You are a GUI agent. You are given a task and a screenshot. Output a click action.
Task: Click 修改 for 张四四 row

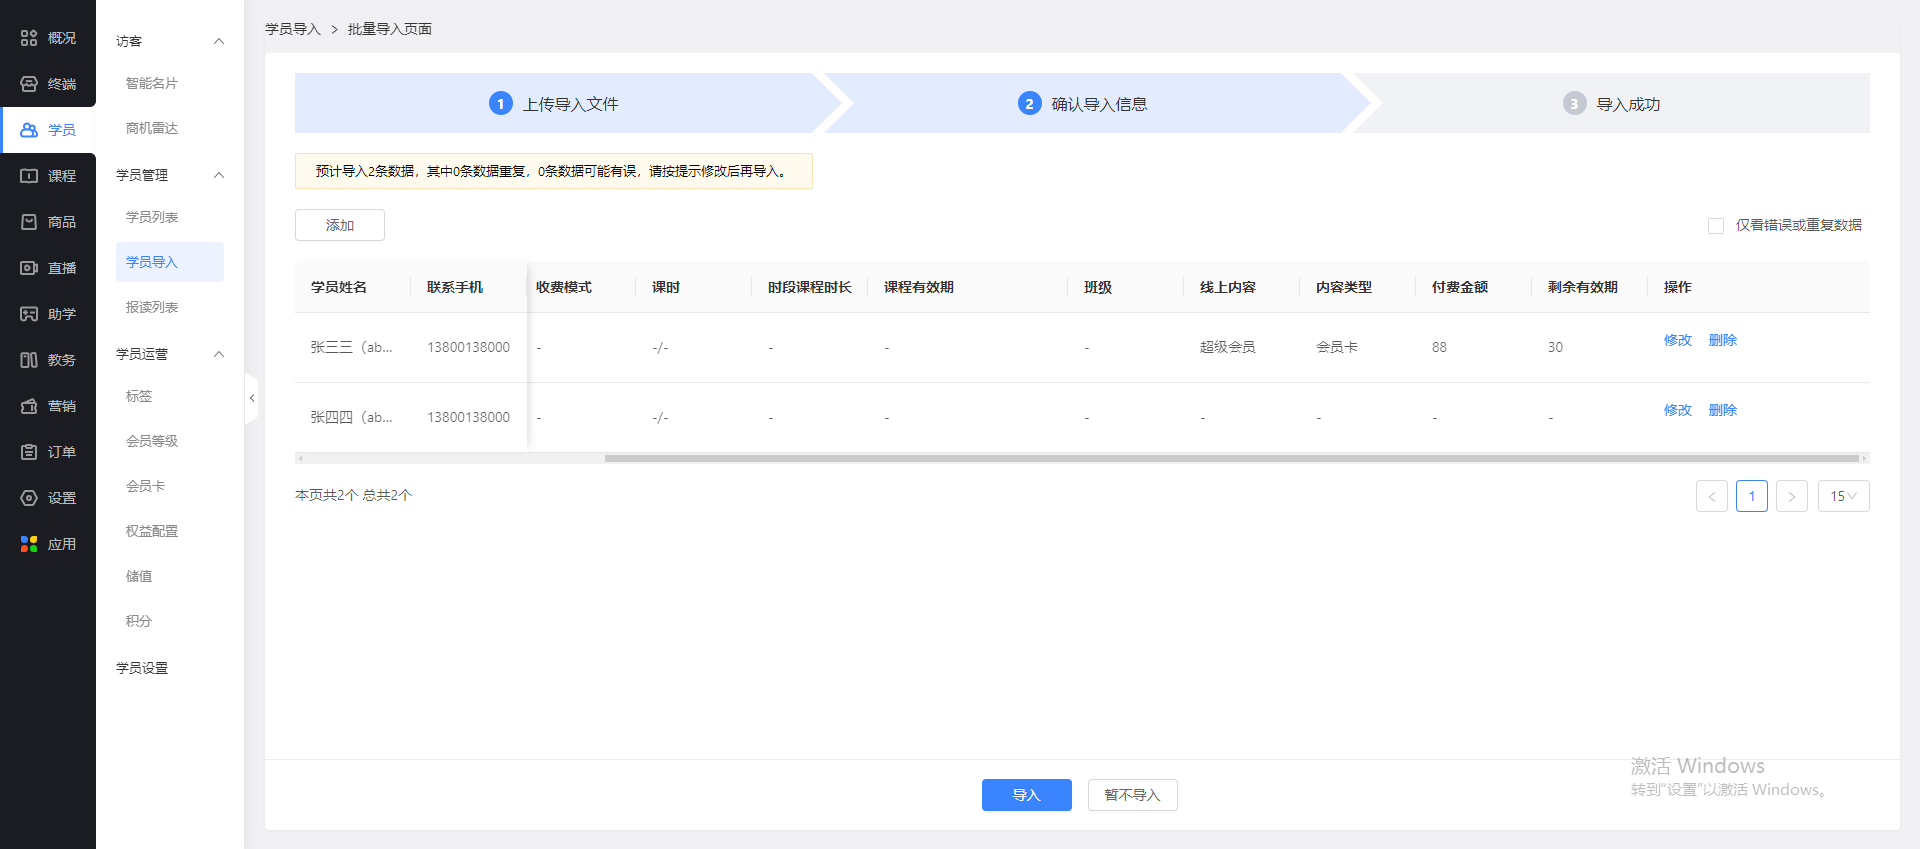click(x=1678, y=410)
